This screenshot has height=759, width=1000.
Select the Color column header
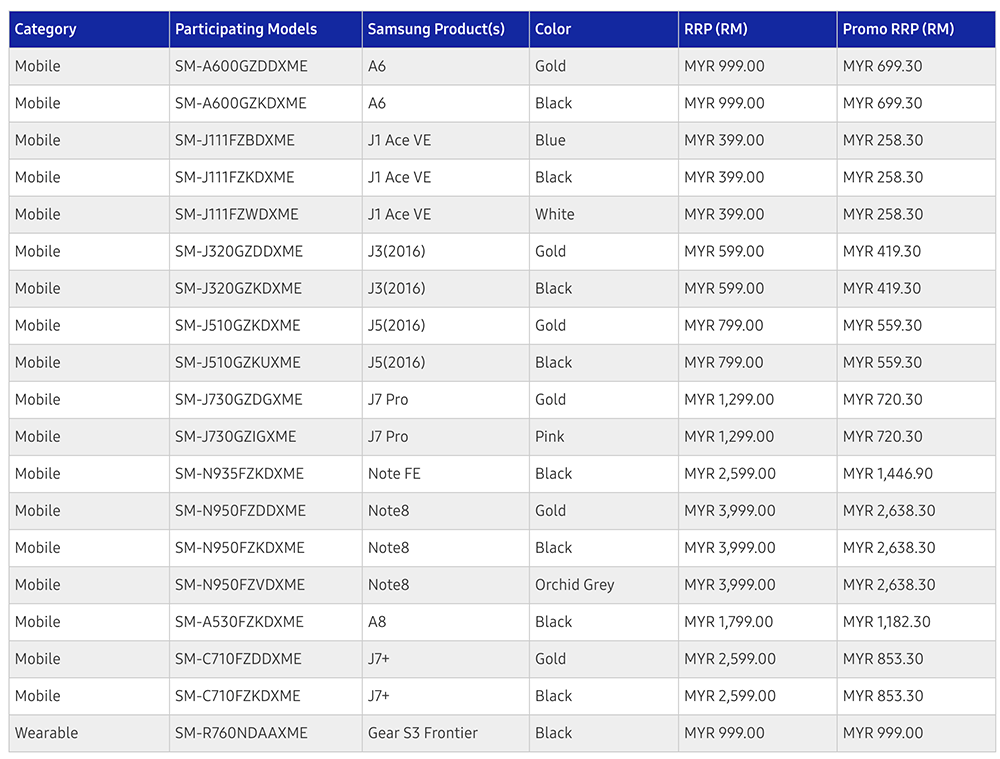553,29
